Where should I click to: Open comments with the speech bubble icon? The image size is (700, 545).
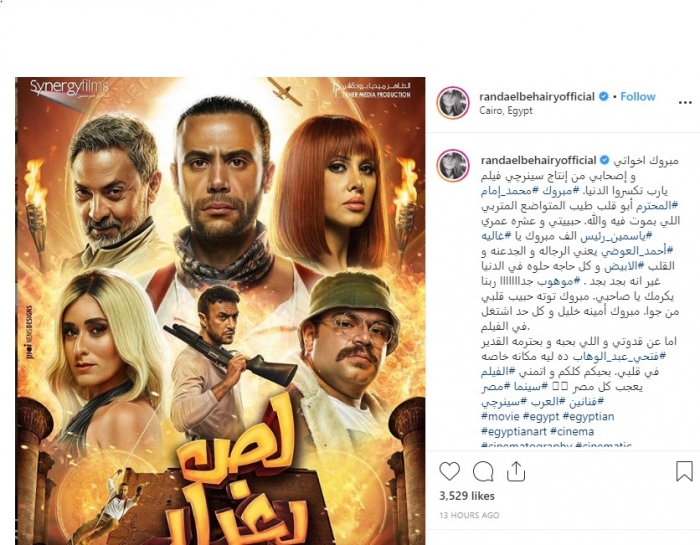click(x=483, y=471)
